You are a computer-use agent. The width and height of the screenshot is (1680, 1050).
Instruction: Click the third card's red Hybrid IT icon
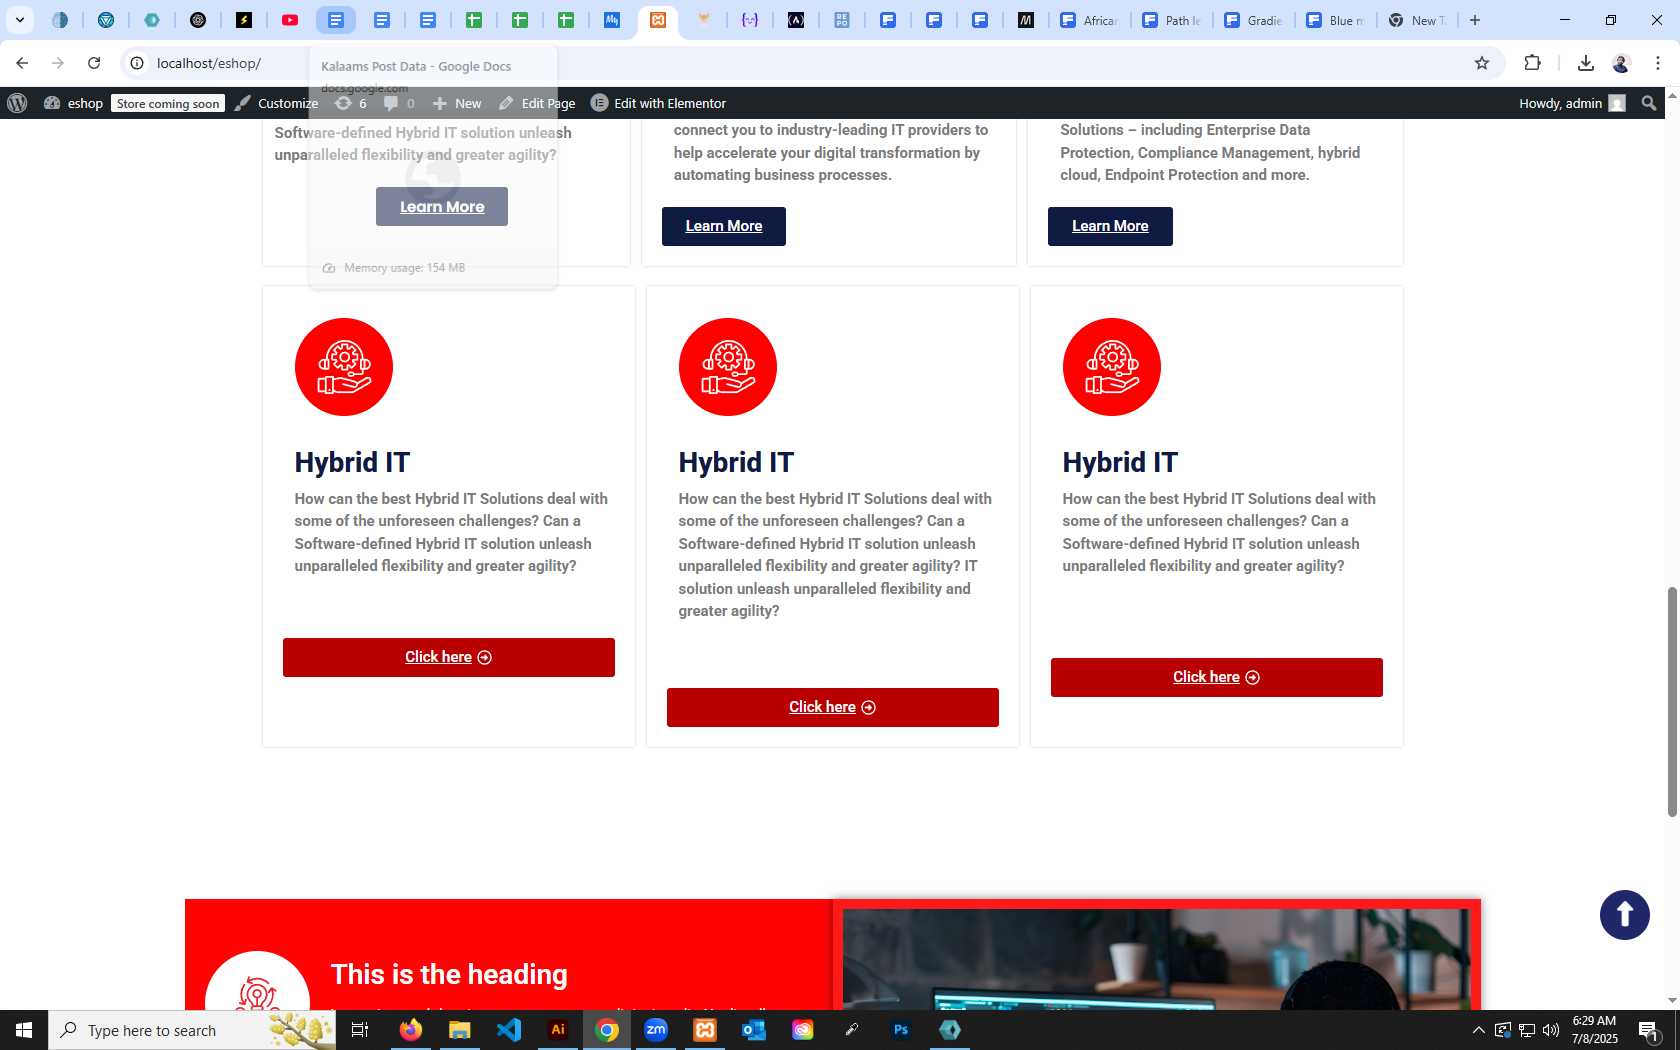pos(1112,367)
